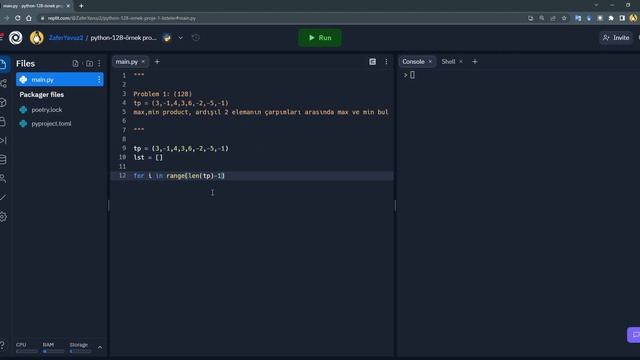Click the Python language icon beside repl name
Image resolution: width=640 pixels, height=360 pixels.
coord(167,38)
